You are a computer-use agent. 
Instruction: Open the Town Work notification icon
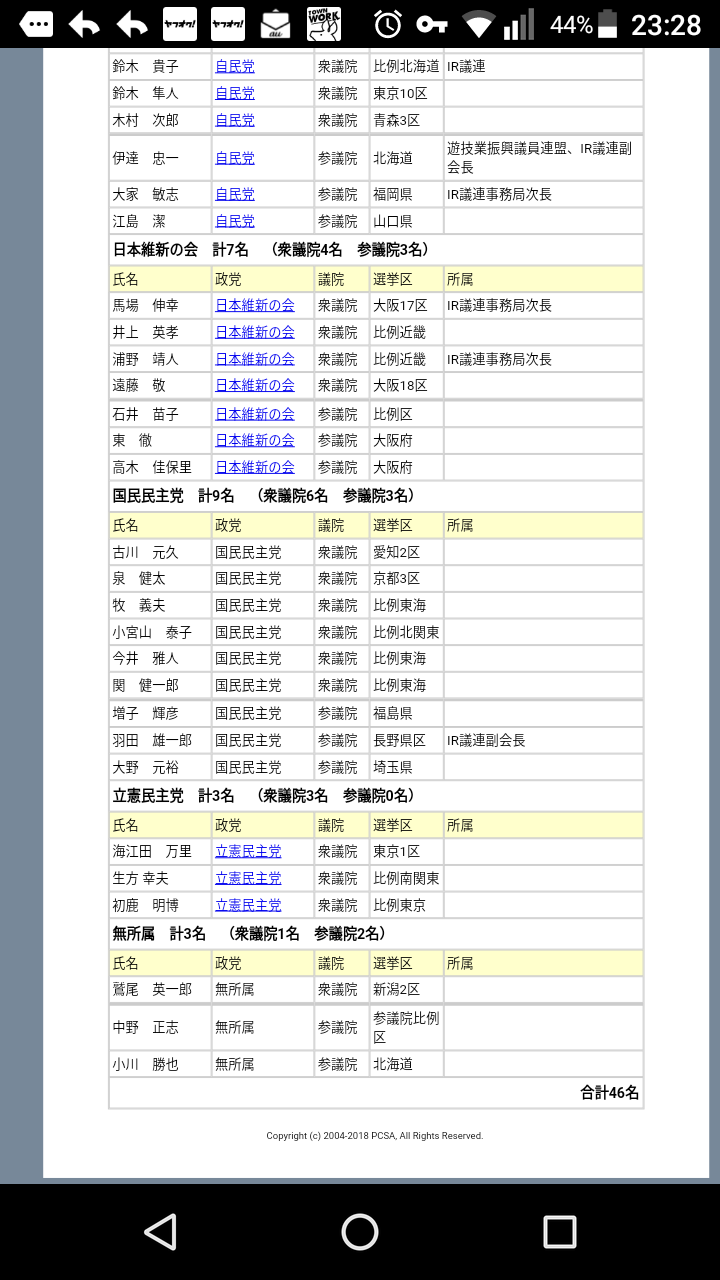[323, 24]
